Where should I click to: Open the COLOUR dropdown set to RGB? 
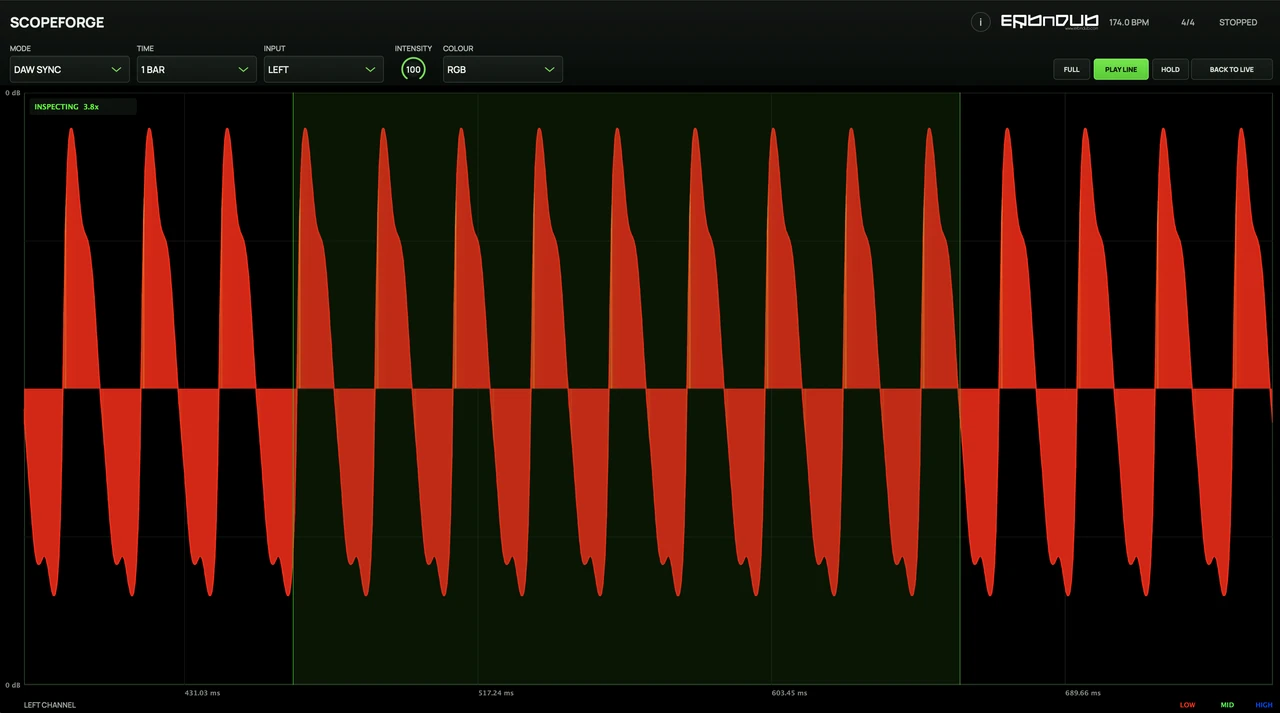click(x=503, y=70)
